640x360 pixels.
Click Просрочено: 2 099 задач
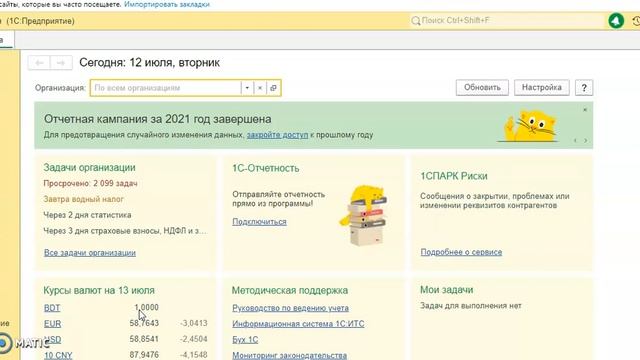[90, 183]
